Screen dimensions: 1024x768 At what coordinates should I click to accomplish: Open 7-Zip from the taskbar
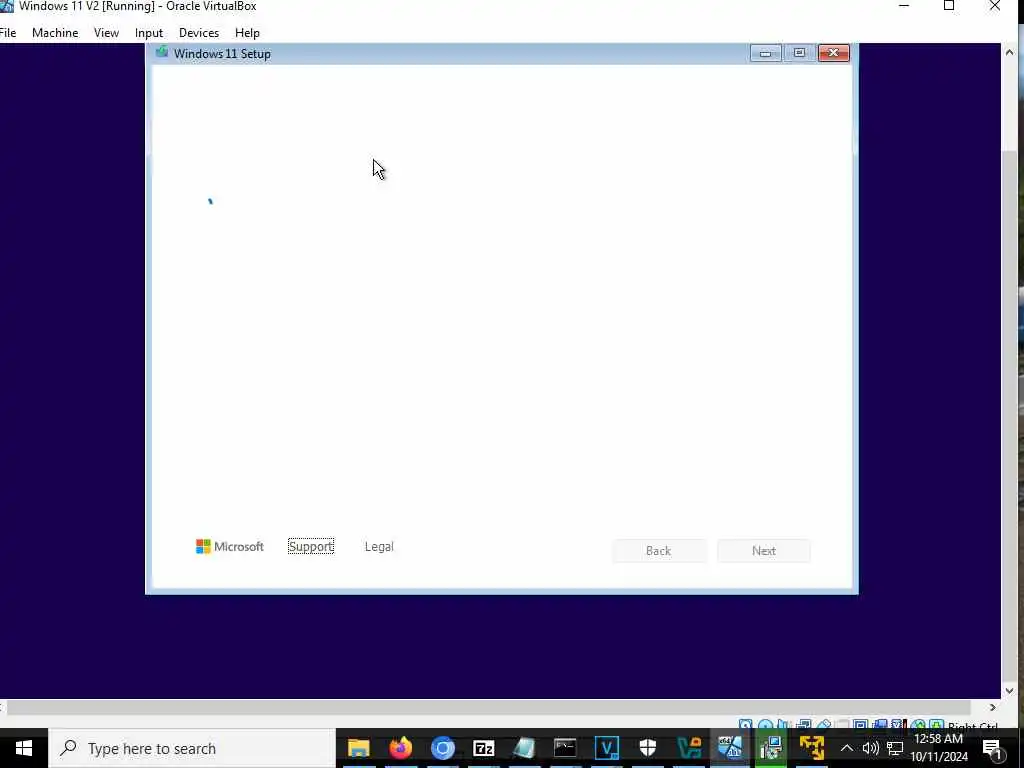[x=483, y=748]
